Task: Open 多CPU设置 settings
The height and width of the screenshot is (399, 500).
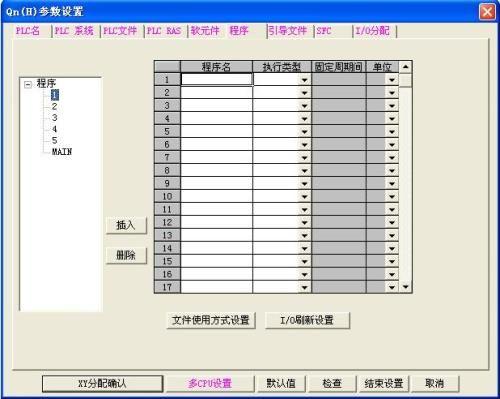Action: click(x=210, y=384)
